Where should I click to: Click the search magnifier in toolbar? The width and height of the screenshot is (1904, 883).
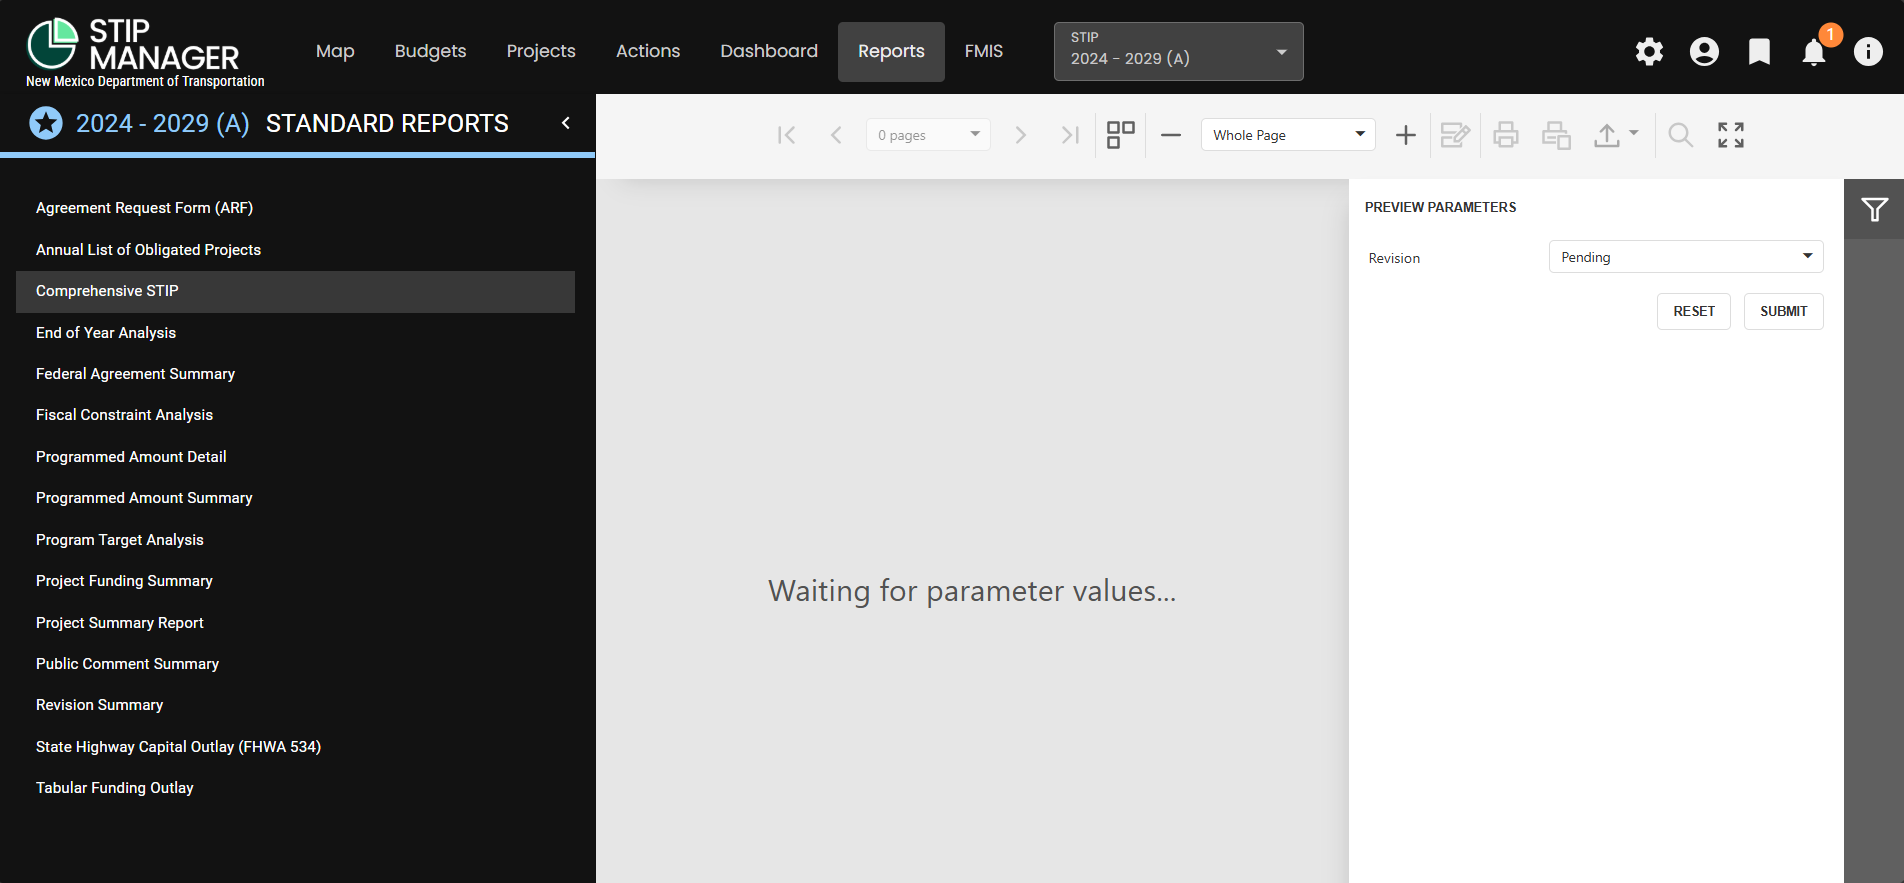coord(1681,135)
